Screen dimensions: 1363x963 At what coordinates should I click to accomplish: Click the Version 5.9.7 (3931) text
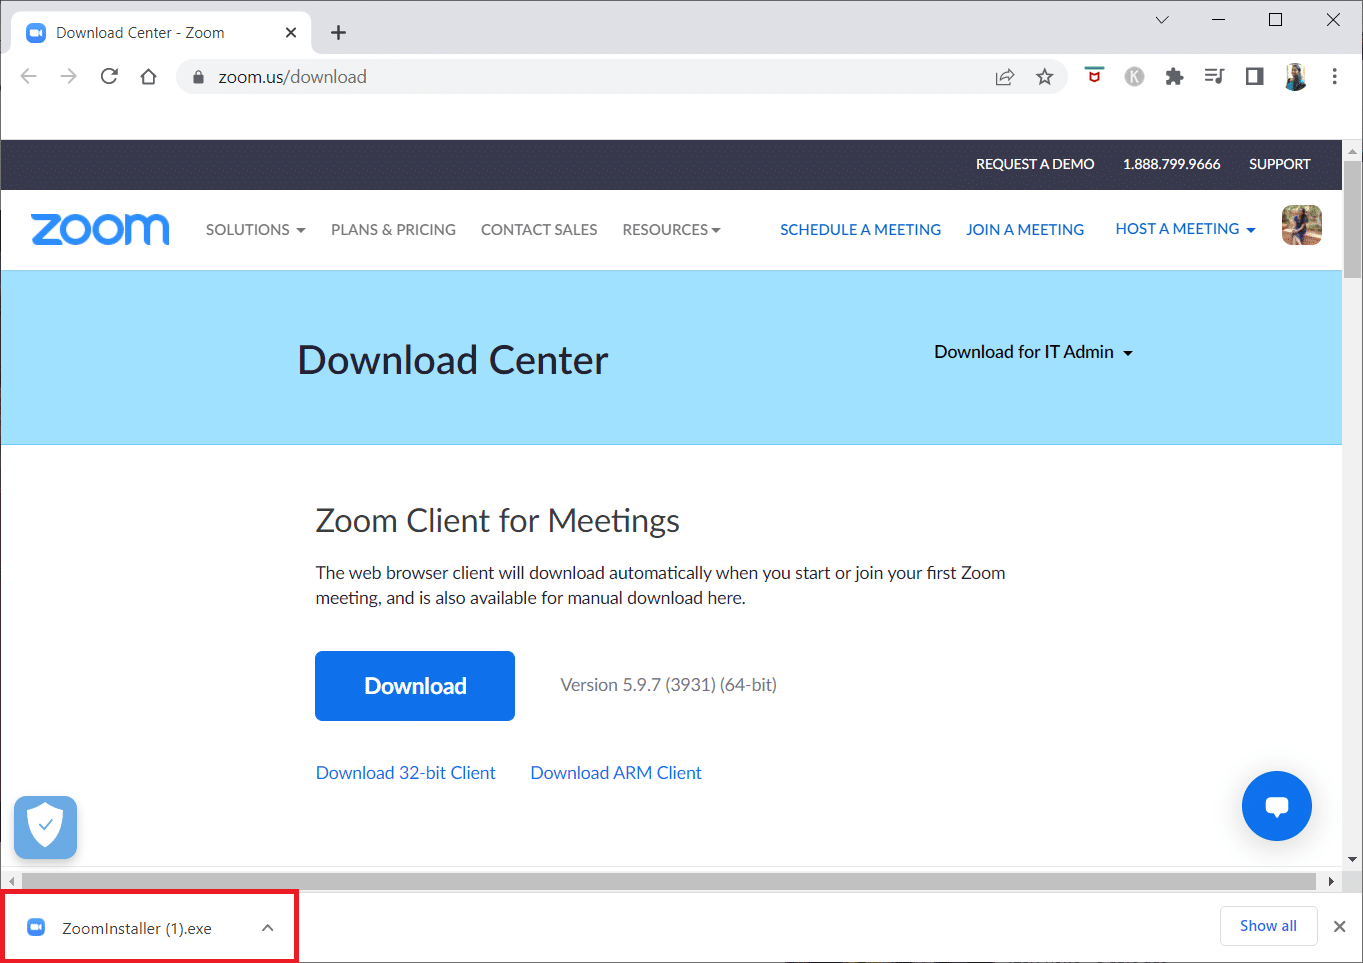[x=668, y=685]
